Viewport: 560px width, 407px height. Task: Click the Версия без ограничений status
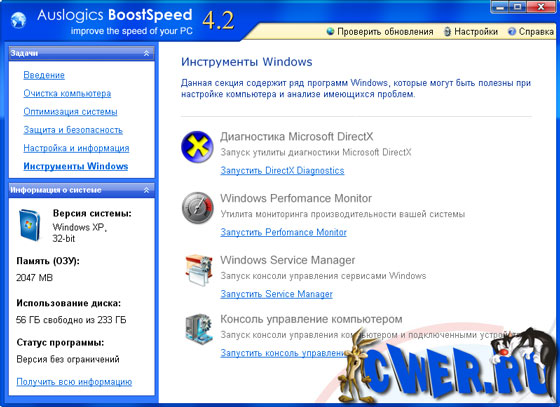[x=68, y=360]
